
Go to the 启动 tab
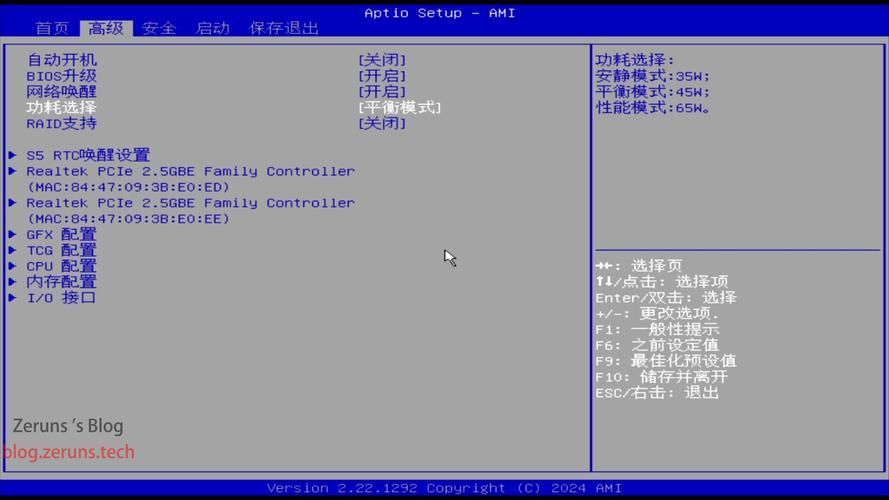212,28
